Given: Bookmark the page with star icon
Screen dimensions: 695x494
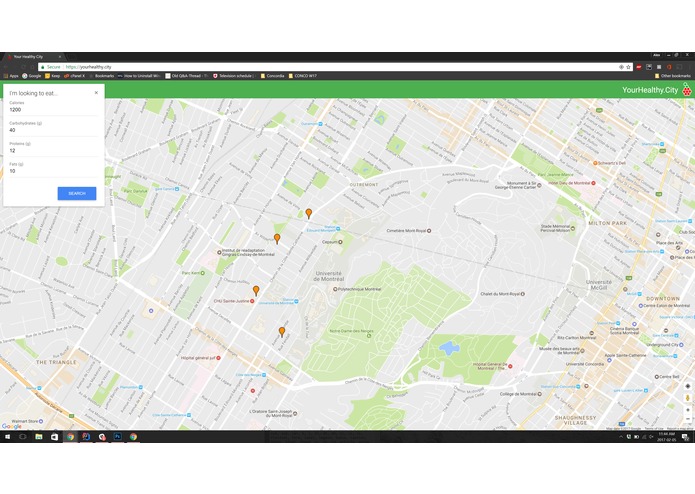Looking at the screenshot, I should [x=629, y=67].
